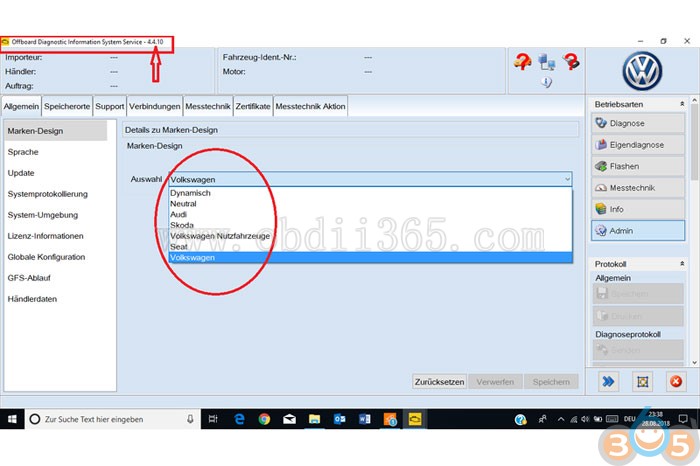Click the red question mark help icon
The width and height of the screenshot is (700, 466).
pos(571,61)
